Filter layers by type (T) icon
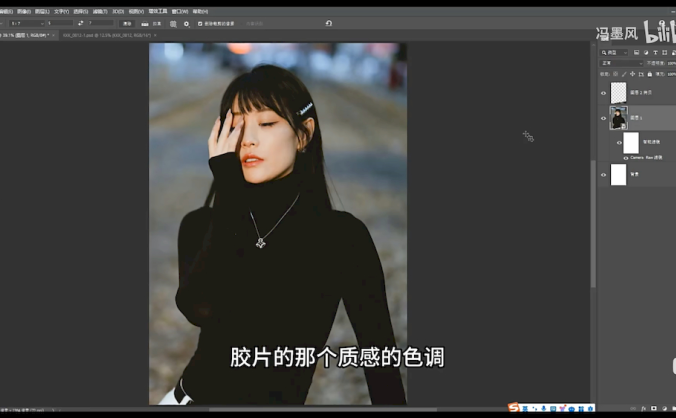 [x=655, y=53]
